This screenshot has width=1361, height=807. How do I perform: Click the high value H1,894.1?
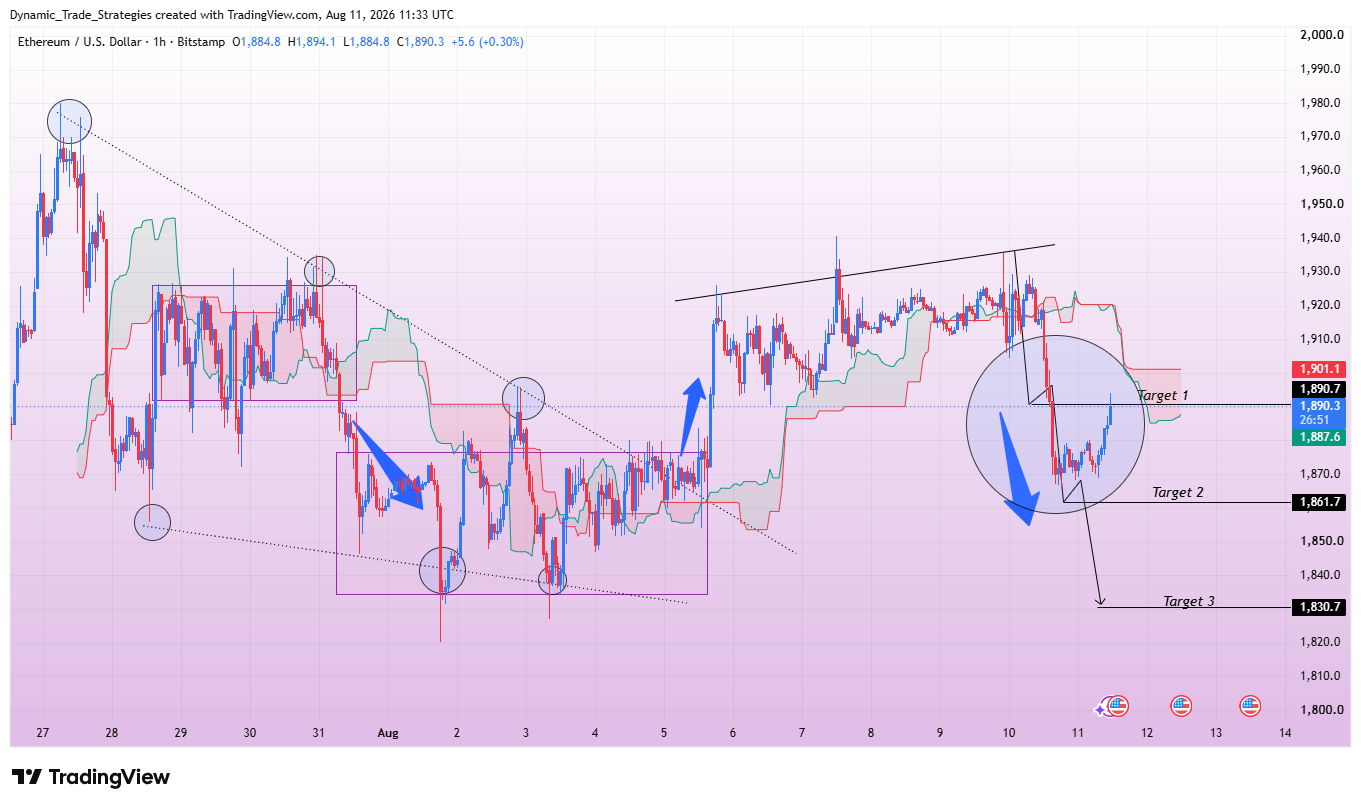pos(312,42)
